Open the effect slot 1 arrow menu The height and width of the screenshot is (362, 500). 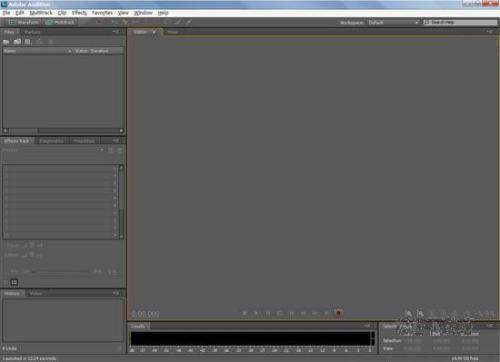click(x=115, y=168)
